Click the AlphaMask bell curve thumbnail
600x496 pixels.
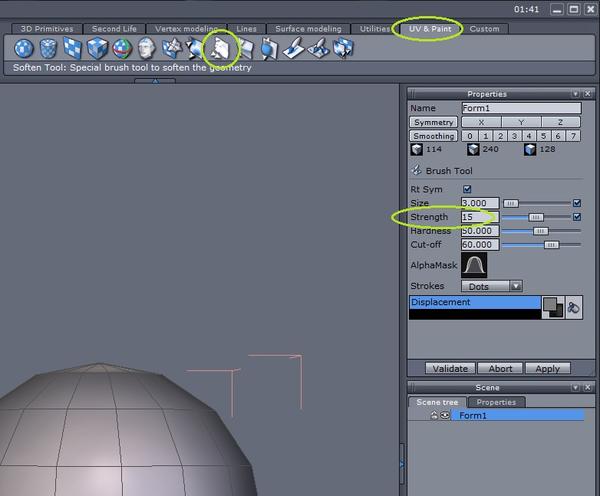pyautogui.click(x=474, y=265)
